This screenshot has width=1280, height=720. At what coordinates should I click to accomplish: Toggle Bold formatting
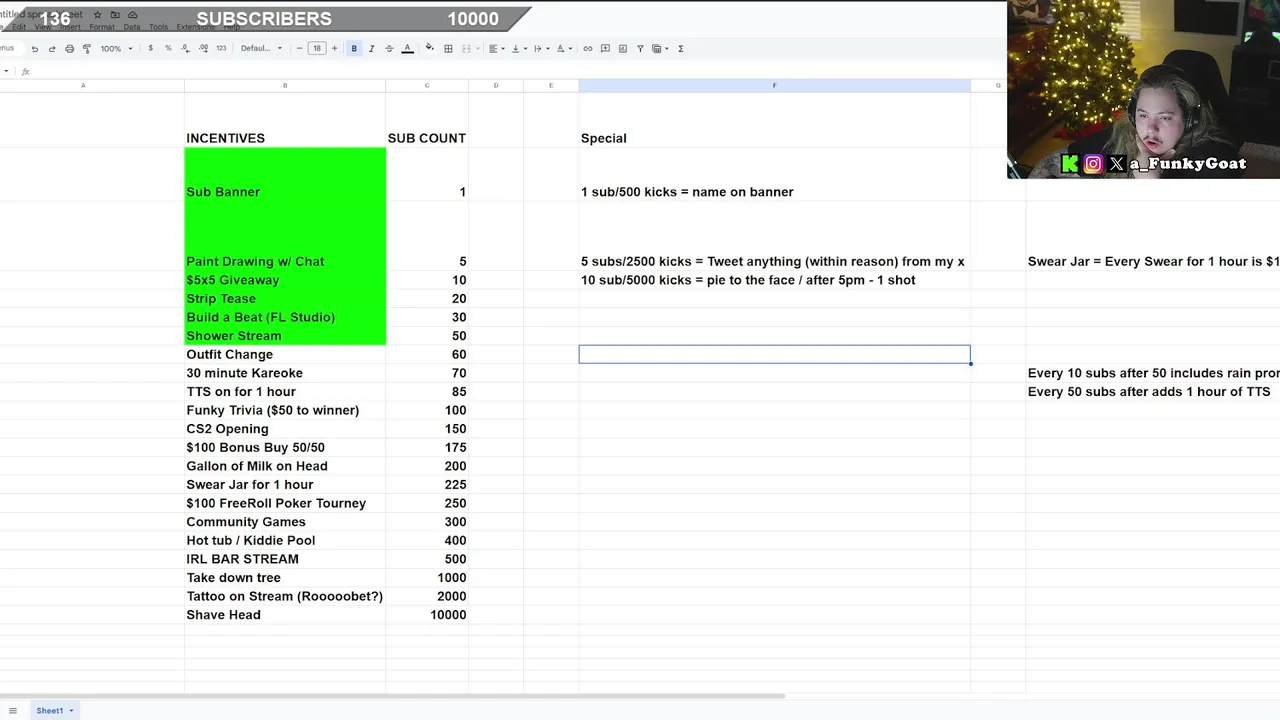tap(354, 48)
